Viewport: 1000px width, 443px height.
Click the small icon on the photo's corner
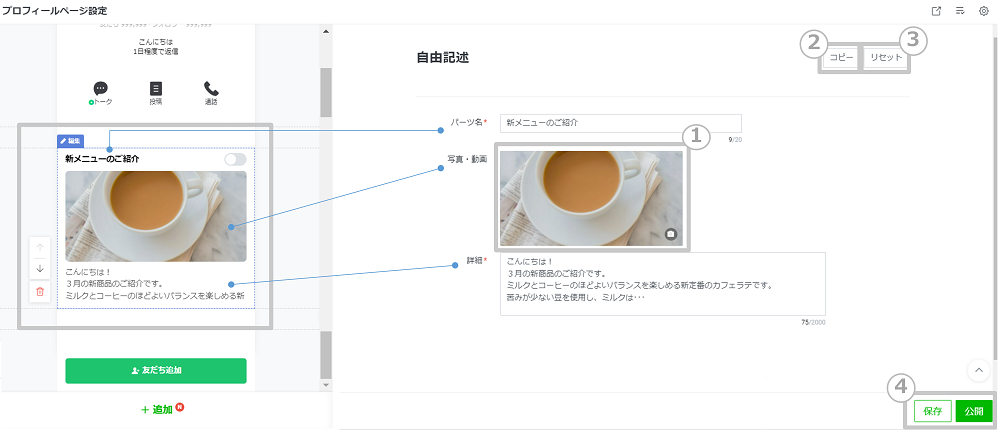coord(671,234)
